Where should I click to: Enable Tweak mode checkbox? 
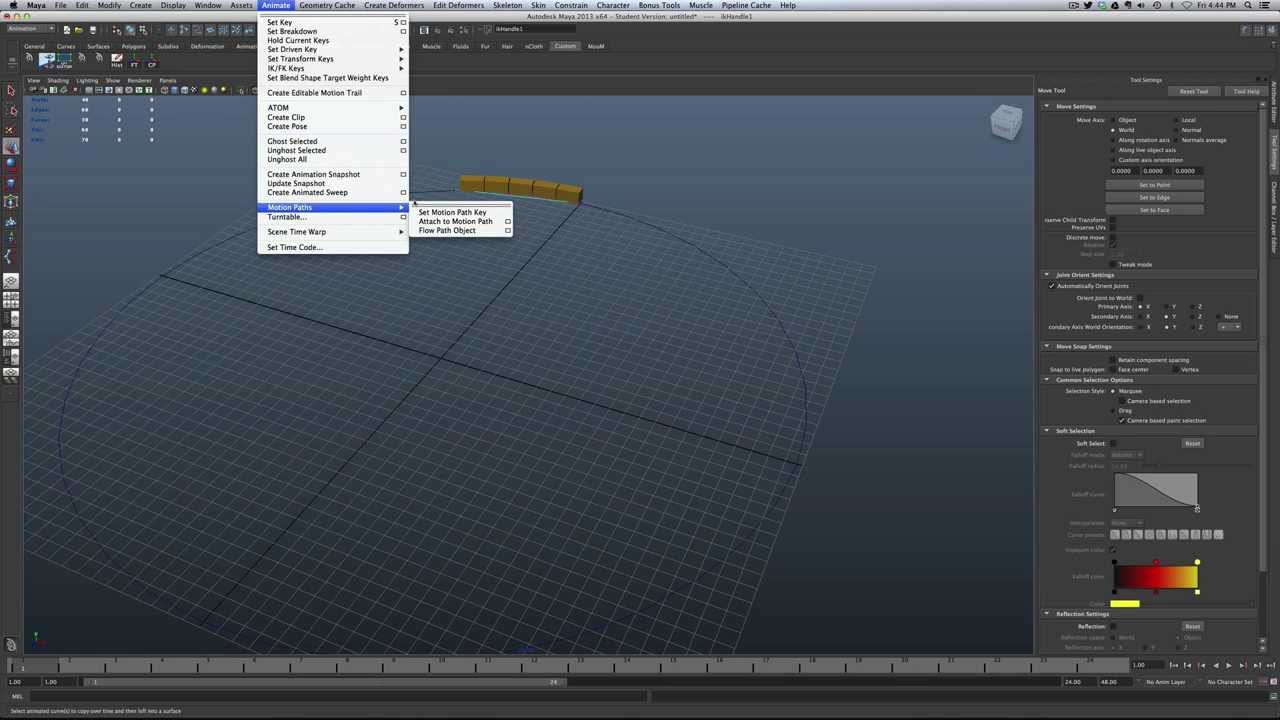coord(1112,265)
